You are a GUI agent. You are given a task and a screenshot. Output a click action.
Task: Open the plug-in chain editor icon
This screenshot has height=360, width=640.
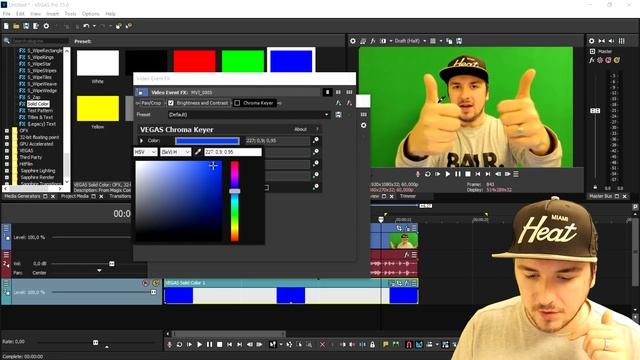(x=338, y=103)
